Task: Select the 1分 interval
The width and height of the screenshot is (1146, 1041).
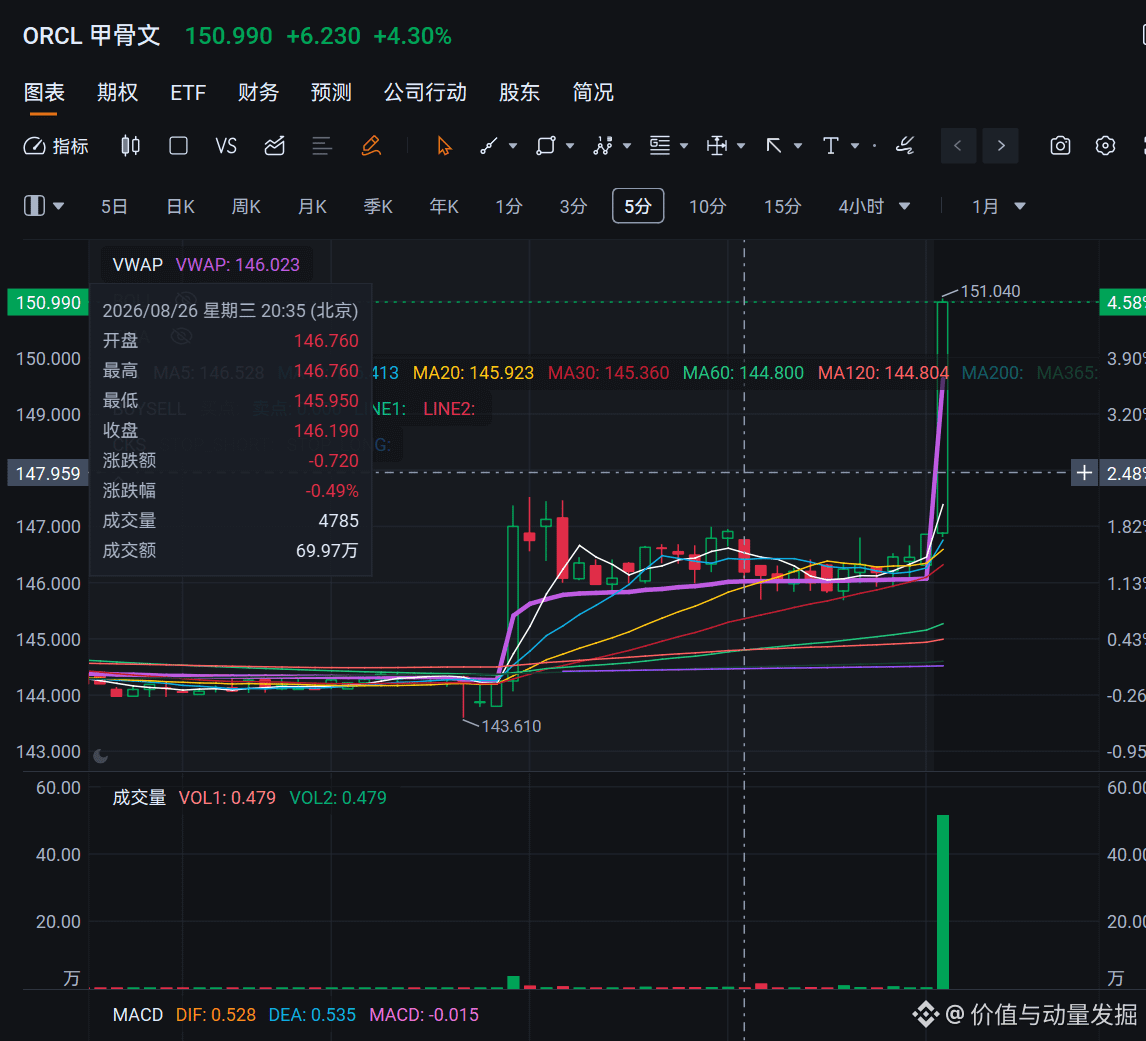Action: pos(509,207)
